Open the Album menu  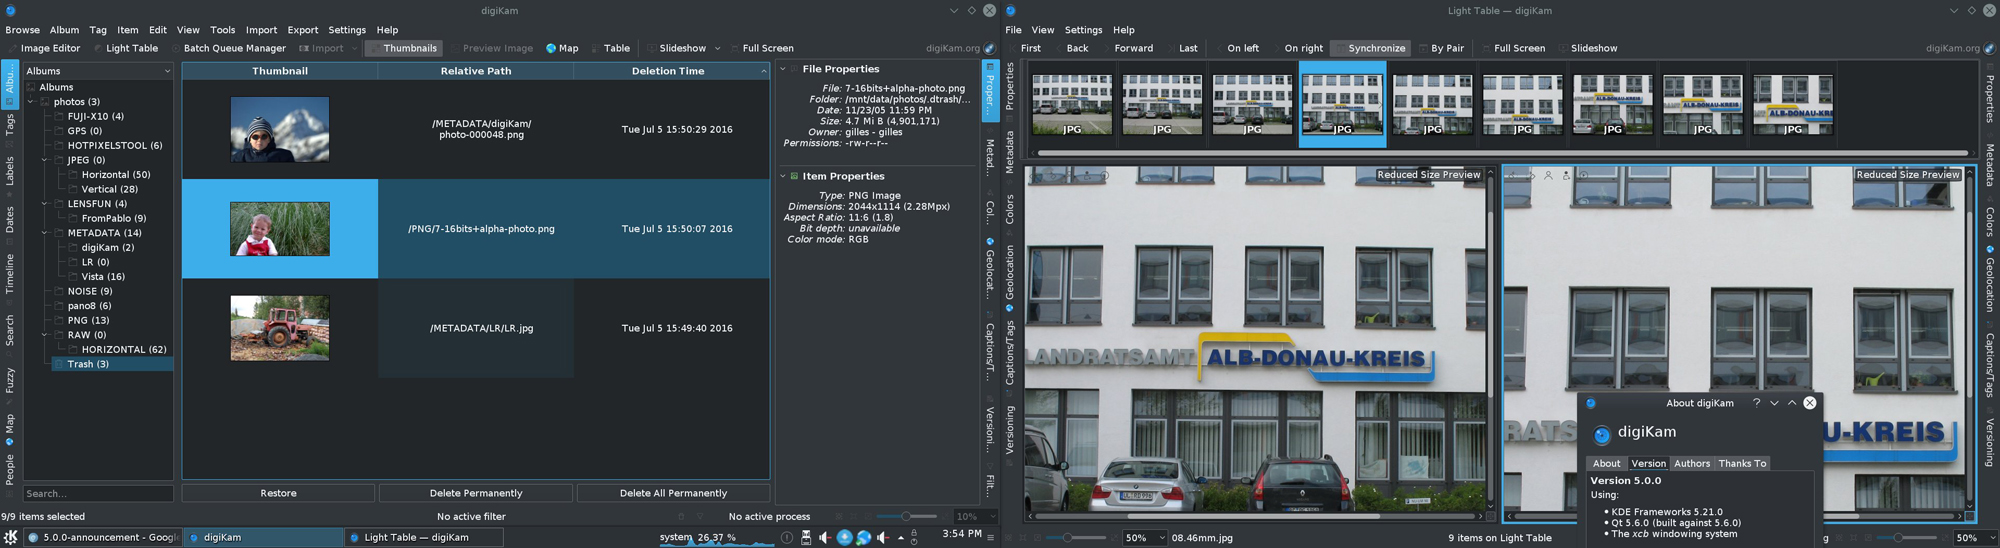(x=64, y=30)
